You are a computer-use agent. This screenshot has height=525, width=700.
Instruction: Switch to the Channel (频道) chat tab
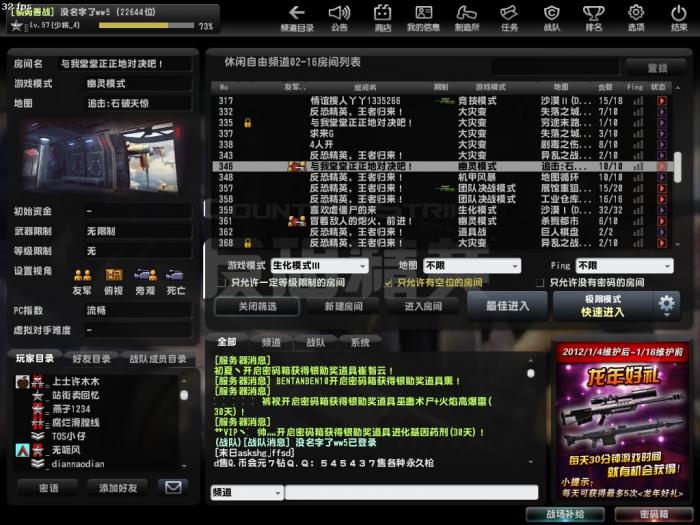(x=271, y=342)
